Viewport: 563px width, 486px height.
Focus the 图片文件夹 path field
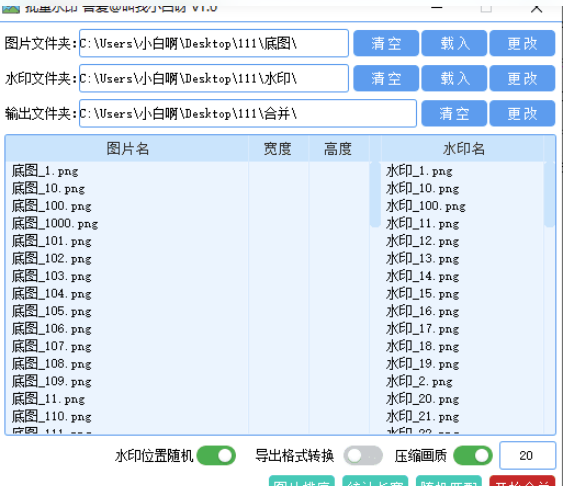pos(214,43)
